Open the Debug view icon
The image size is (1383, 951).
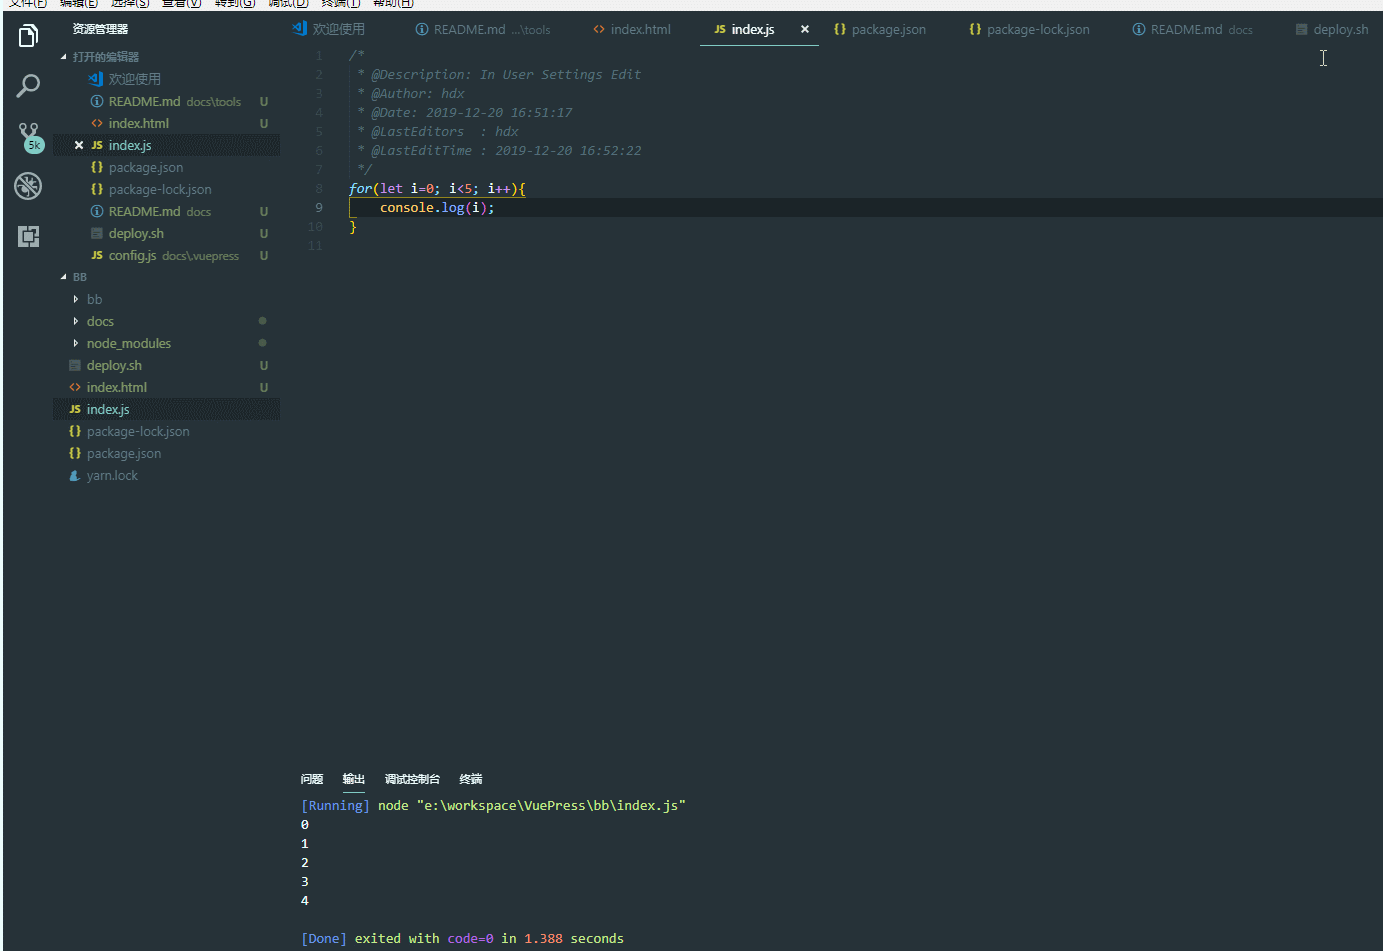[x=28, y=186]
